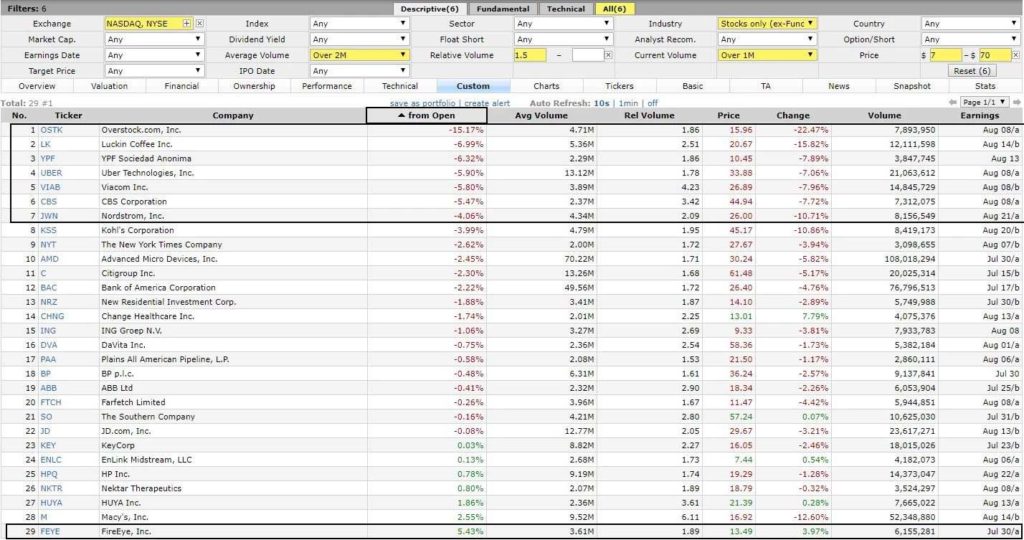Click Bank of America Corporation row
Image resolution: width=1024 pixels, height=540 pixels.
(511, 288)
